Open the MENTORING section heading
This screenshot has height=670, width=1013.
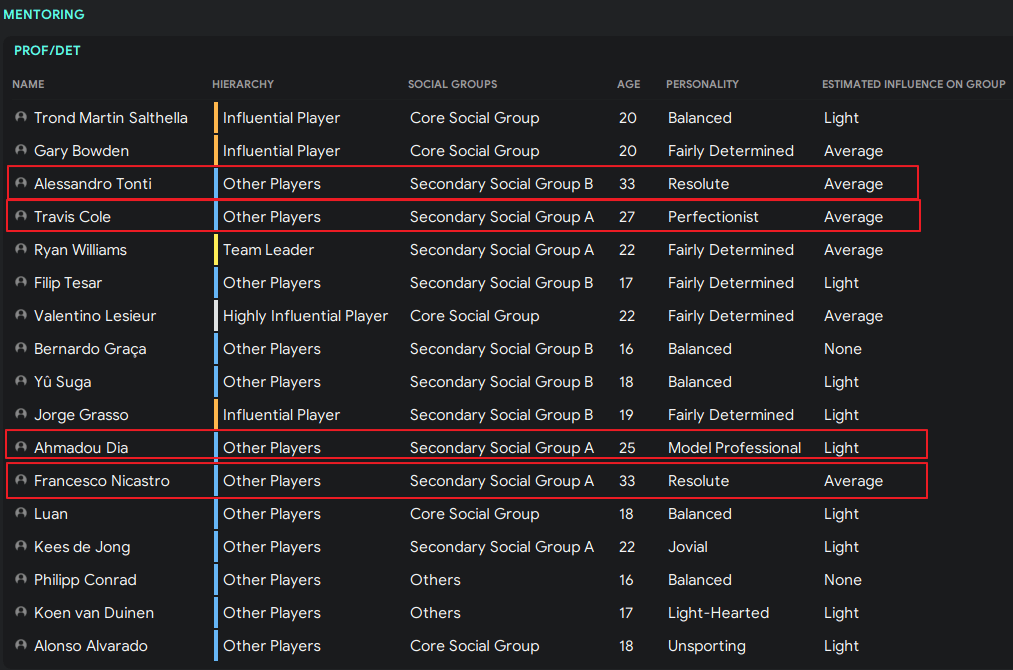pyautogui.click(x=44, y=14)
